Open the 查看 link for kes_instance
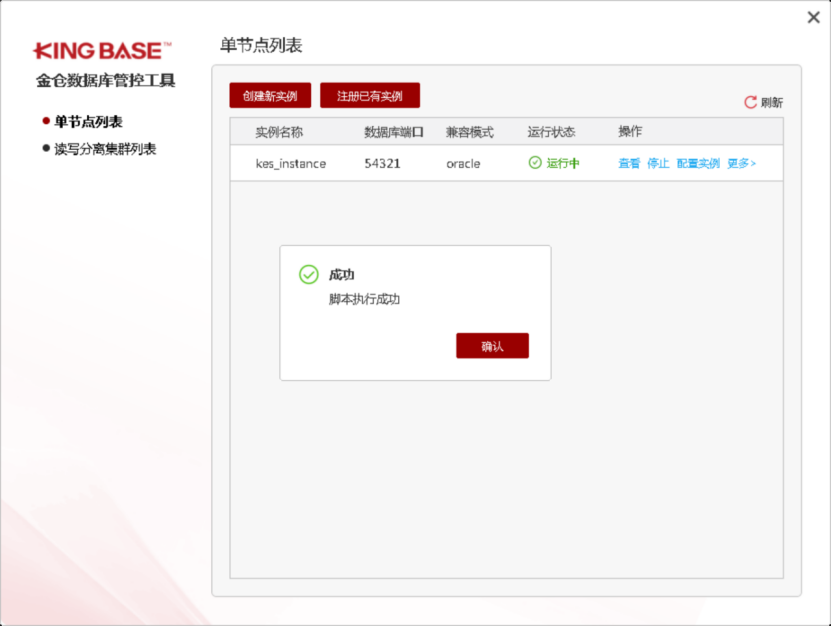The width and height of the screenshot is (831, 626). tap(629, 163)
